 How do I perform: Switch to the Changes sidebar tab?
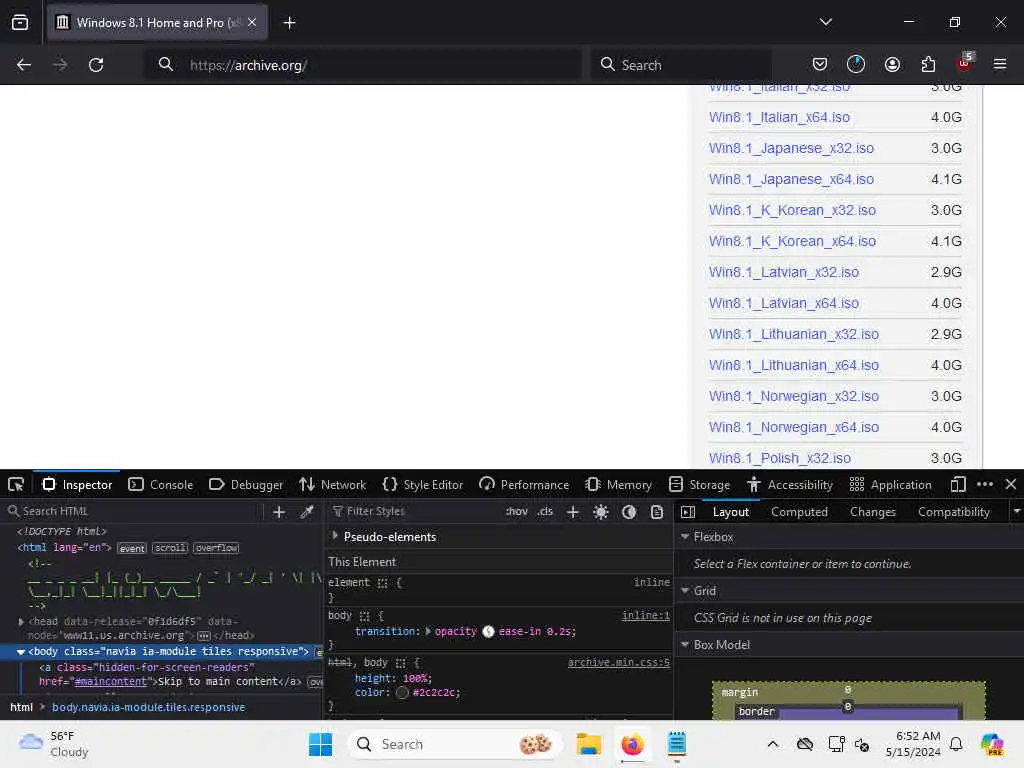872,512
